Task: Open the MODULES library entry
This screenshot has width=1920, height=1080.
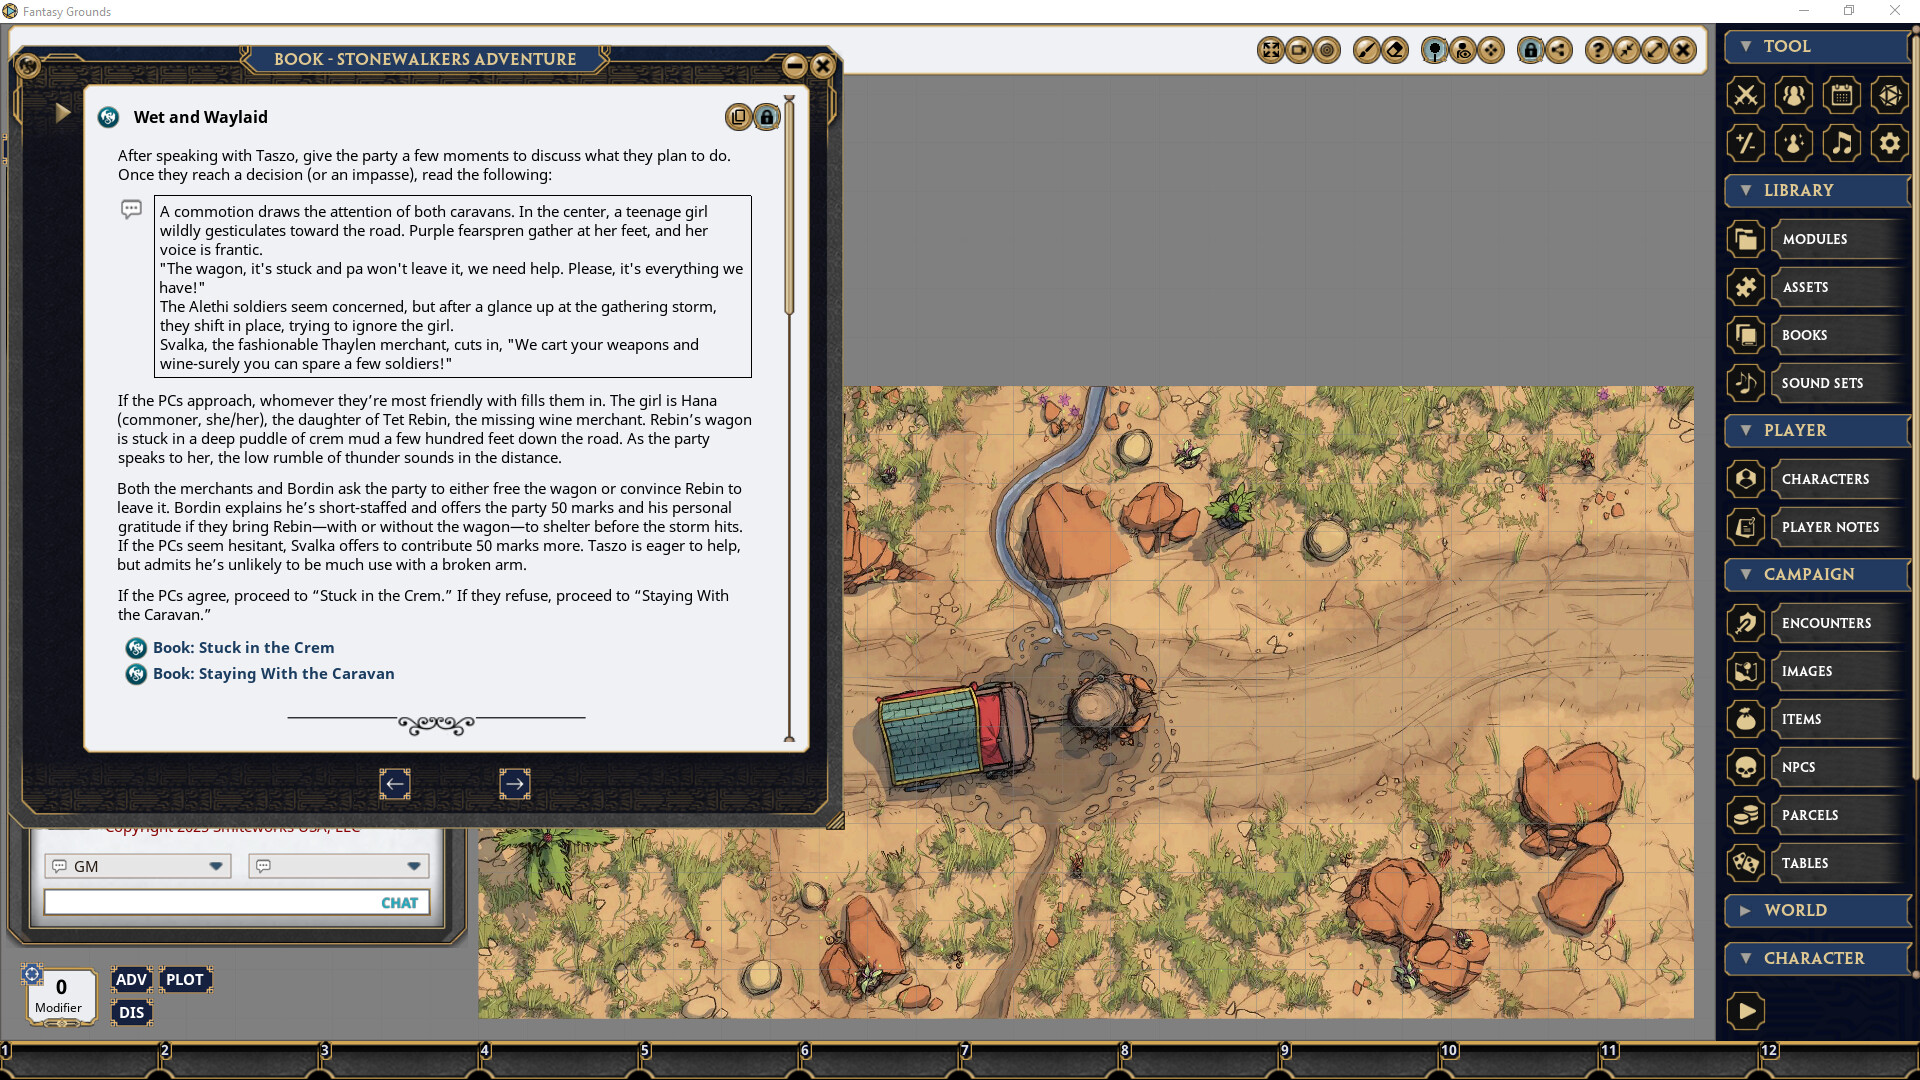Action: tap(1814, 239)
